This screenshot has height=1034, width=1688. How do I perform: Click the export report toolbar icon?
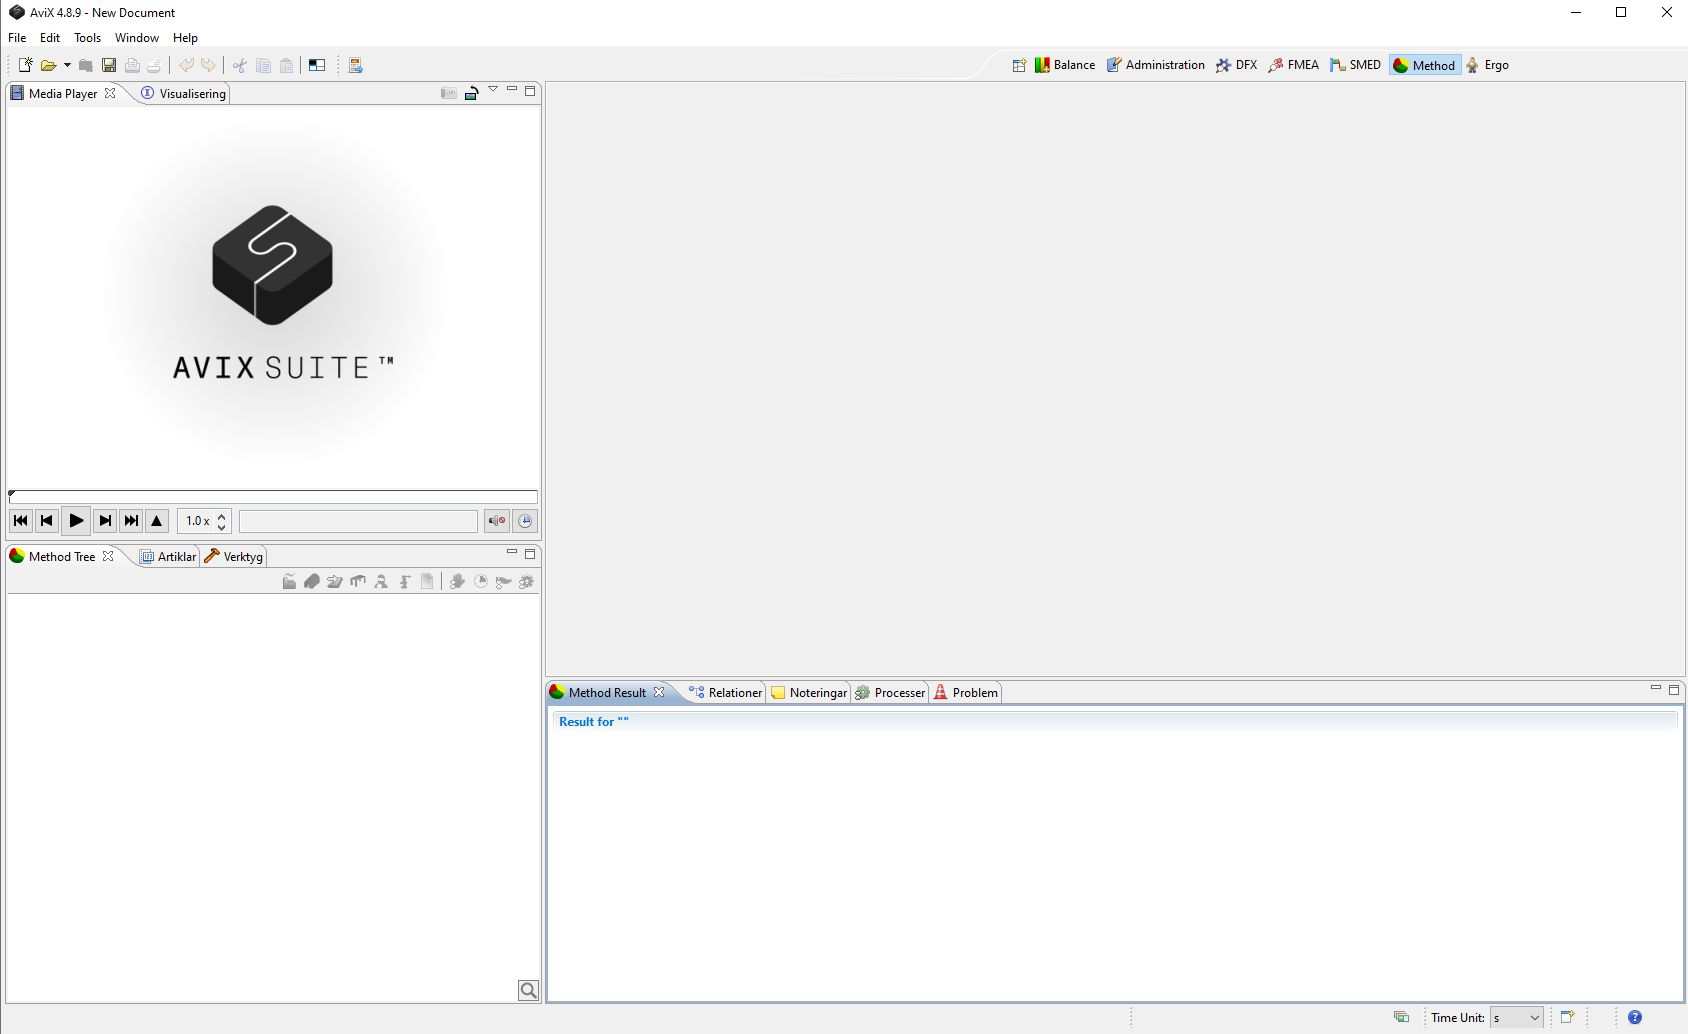(355, 65)
